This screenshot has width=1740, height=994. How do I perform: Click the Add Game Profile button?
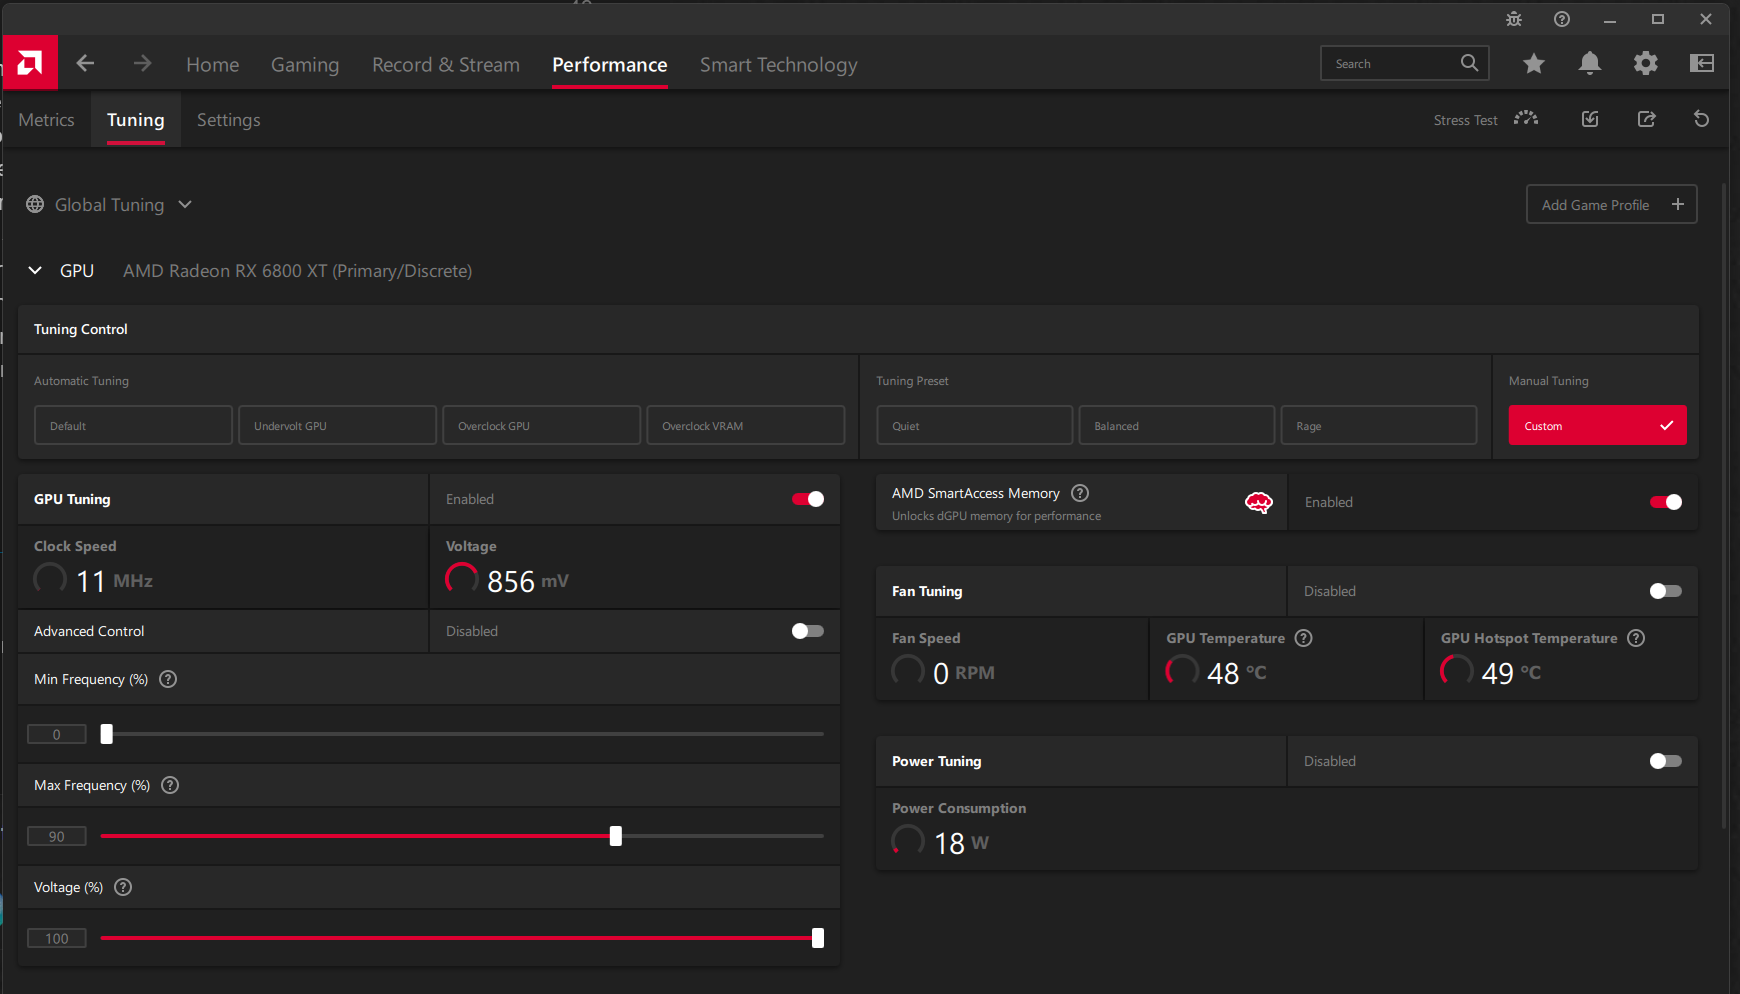[x=1611, y=205]
